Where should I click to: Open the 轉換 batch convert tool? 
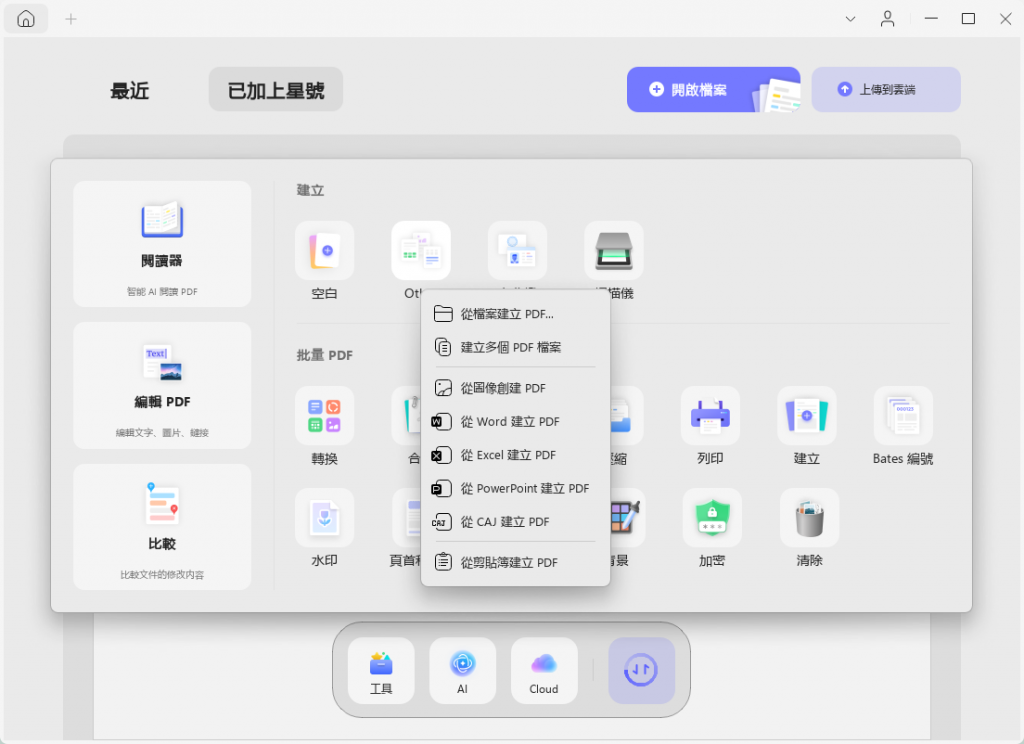tap(325, 416)
